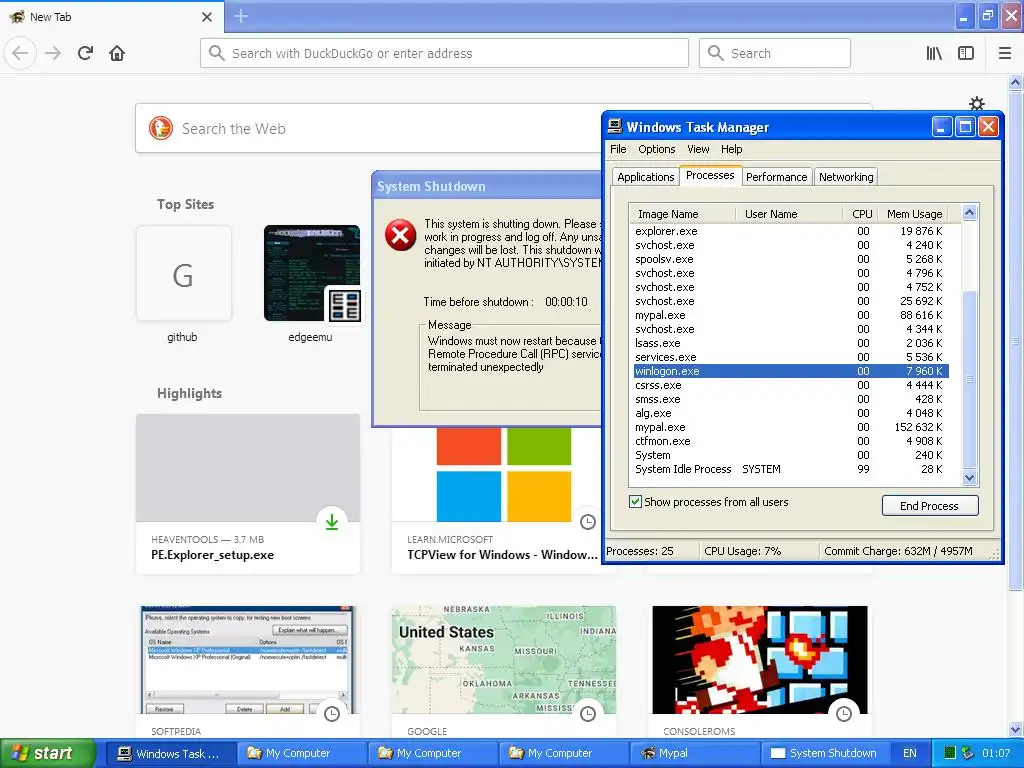This screenshot has height=768, width=1024.
Task: Open the Windows start menu
Action: click(x=48, y=753)
